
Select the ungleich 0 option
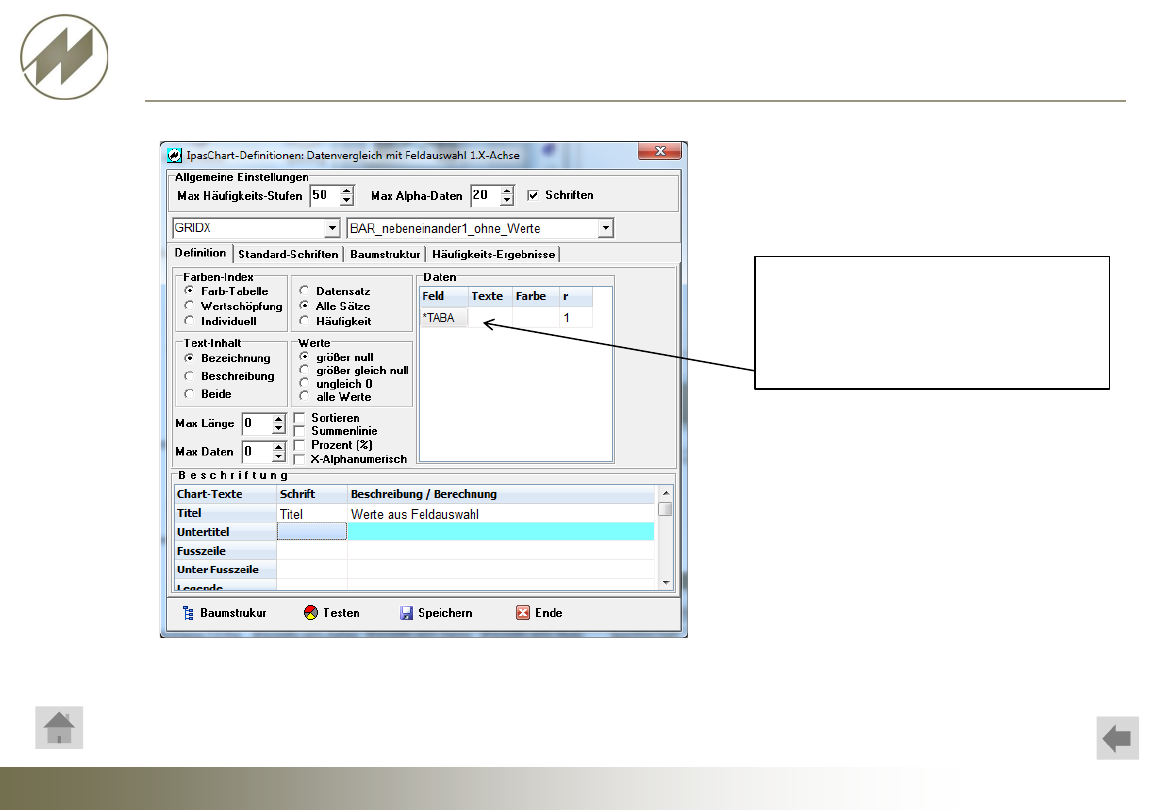[x=304, y=383]
